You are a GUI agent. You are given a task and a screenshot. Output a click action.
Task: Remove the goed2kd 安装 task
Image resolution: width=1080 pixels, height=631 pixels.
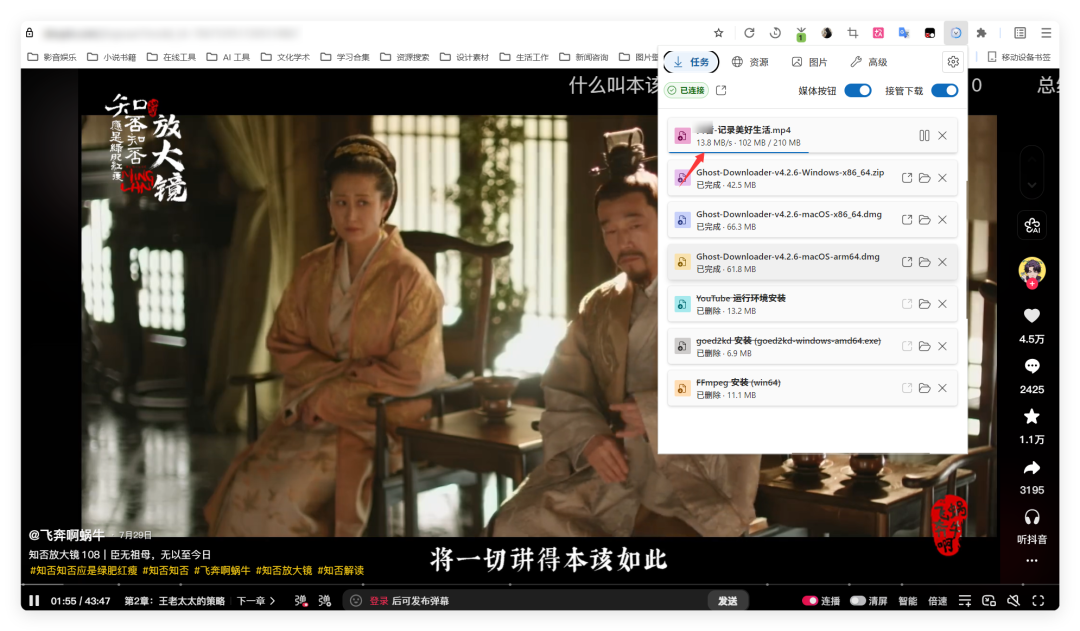(x=942, y=346)
